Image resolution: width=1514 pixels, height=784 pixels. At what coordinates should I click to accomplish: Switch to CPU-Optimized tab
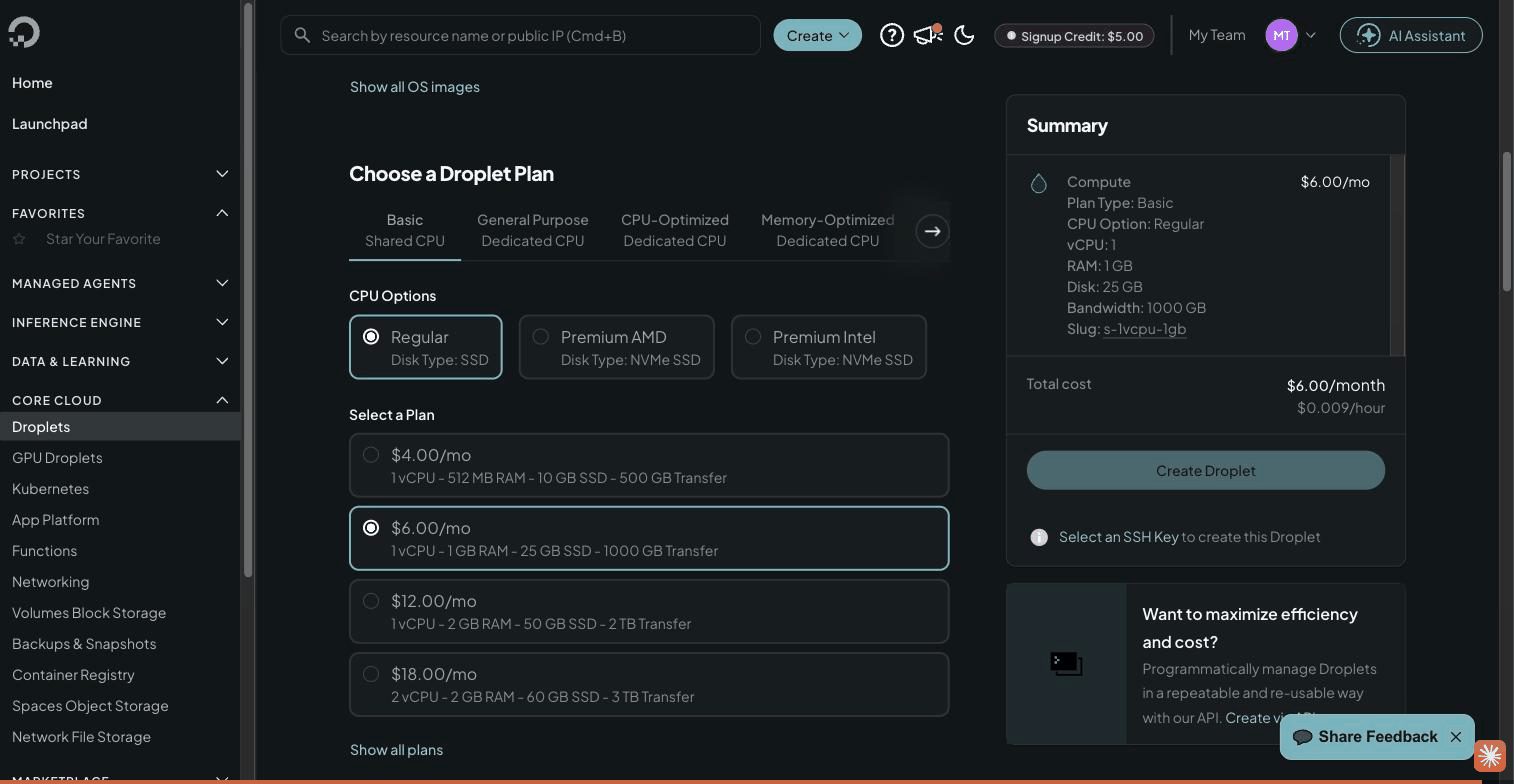pyautogui.click(x=674, y=230)
